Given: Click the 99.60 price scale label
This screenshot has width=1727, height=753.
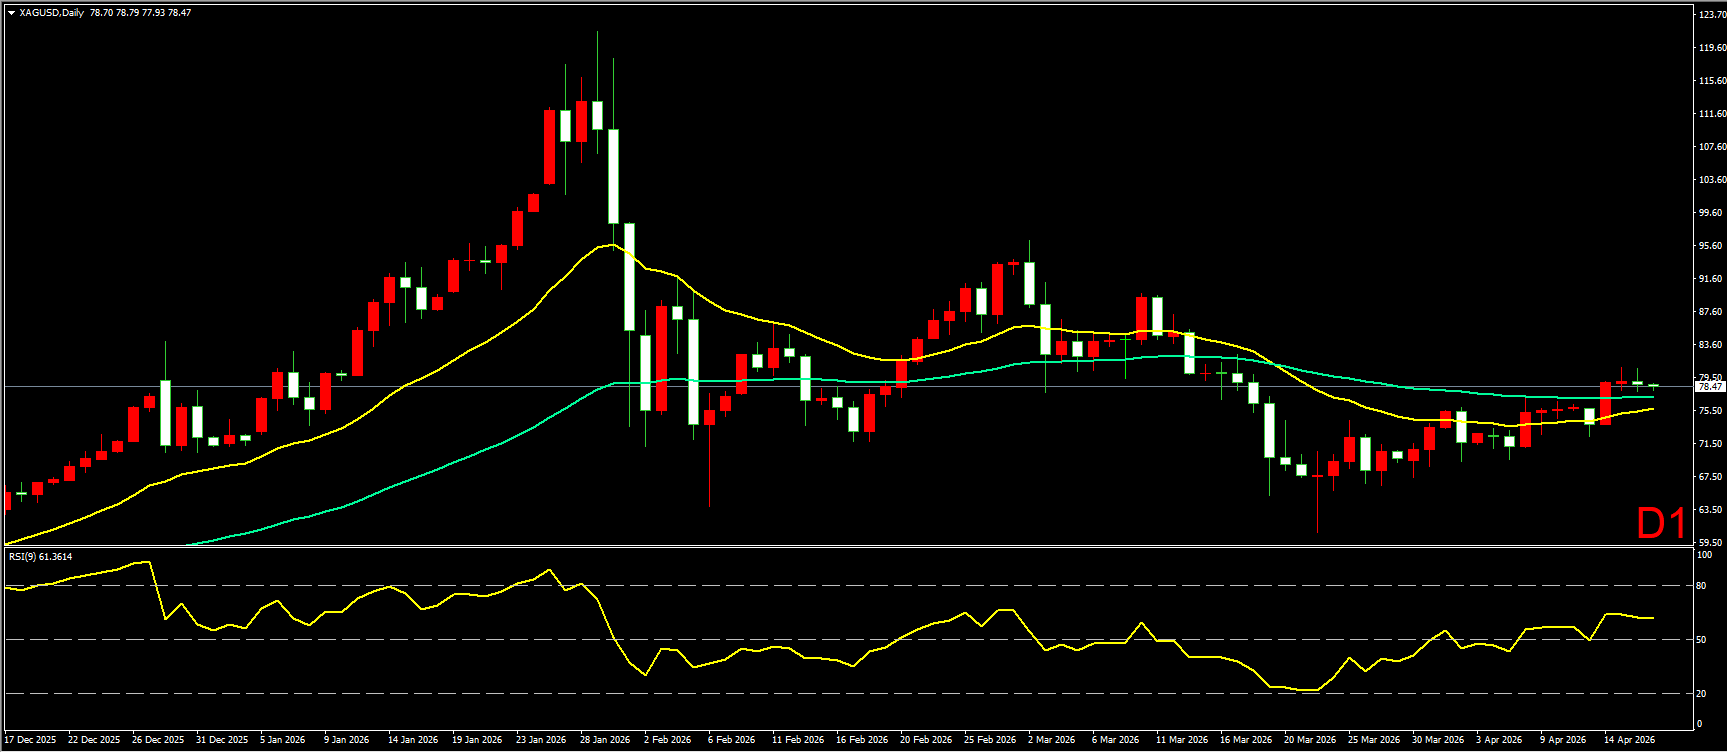Looking at the screenshot, I should pos(1711,213).
